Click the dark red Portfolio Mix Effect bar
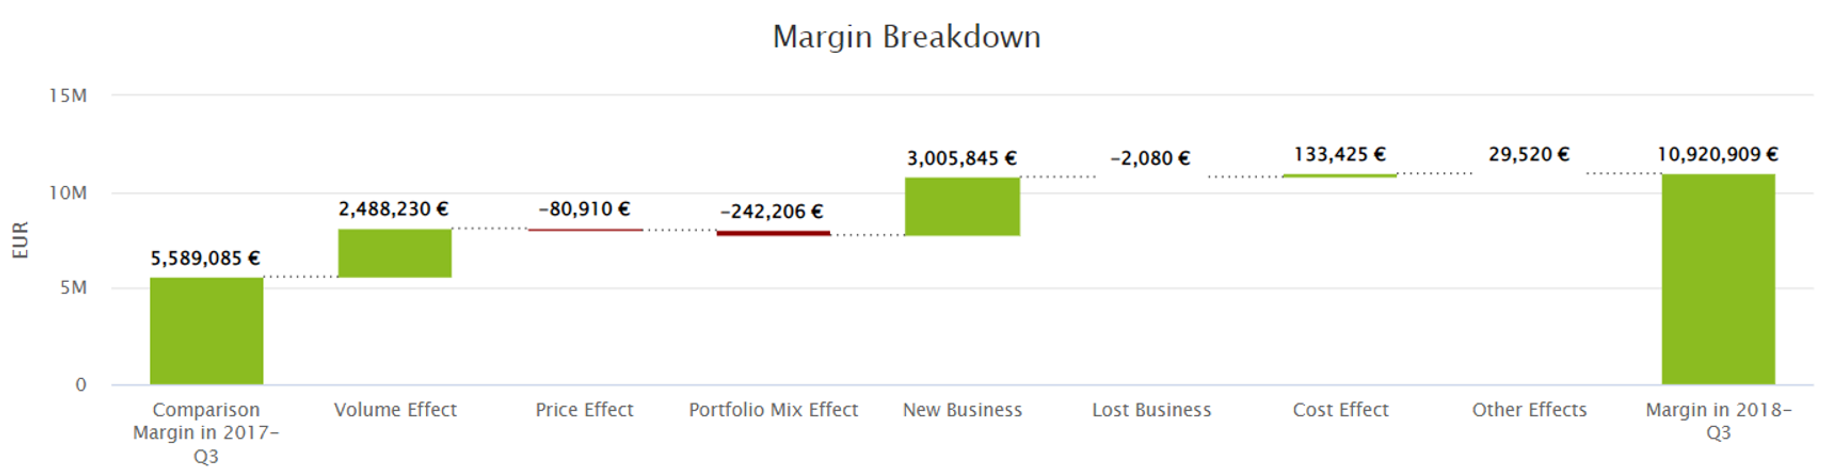Viewport: 1824px width, 470px height. (773, 233)
